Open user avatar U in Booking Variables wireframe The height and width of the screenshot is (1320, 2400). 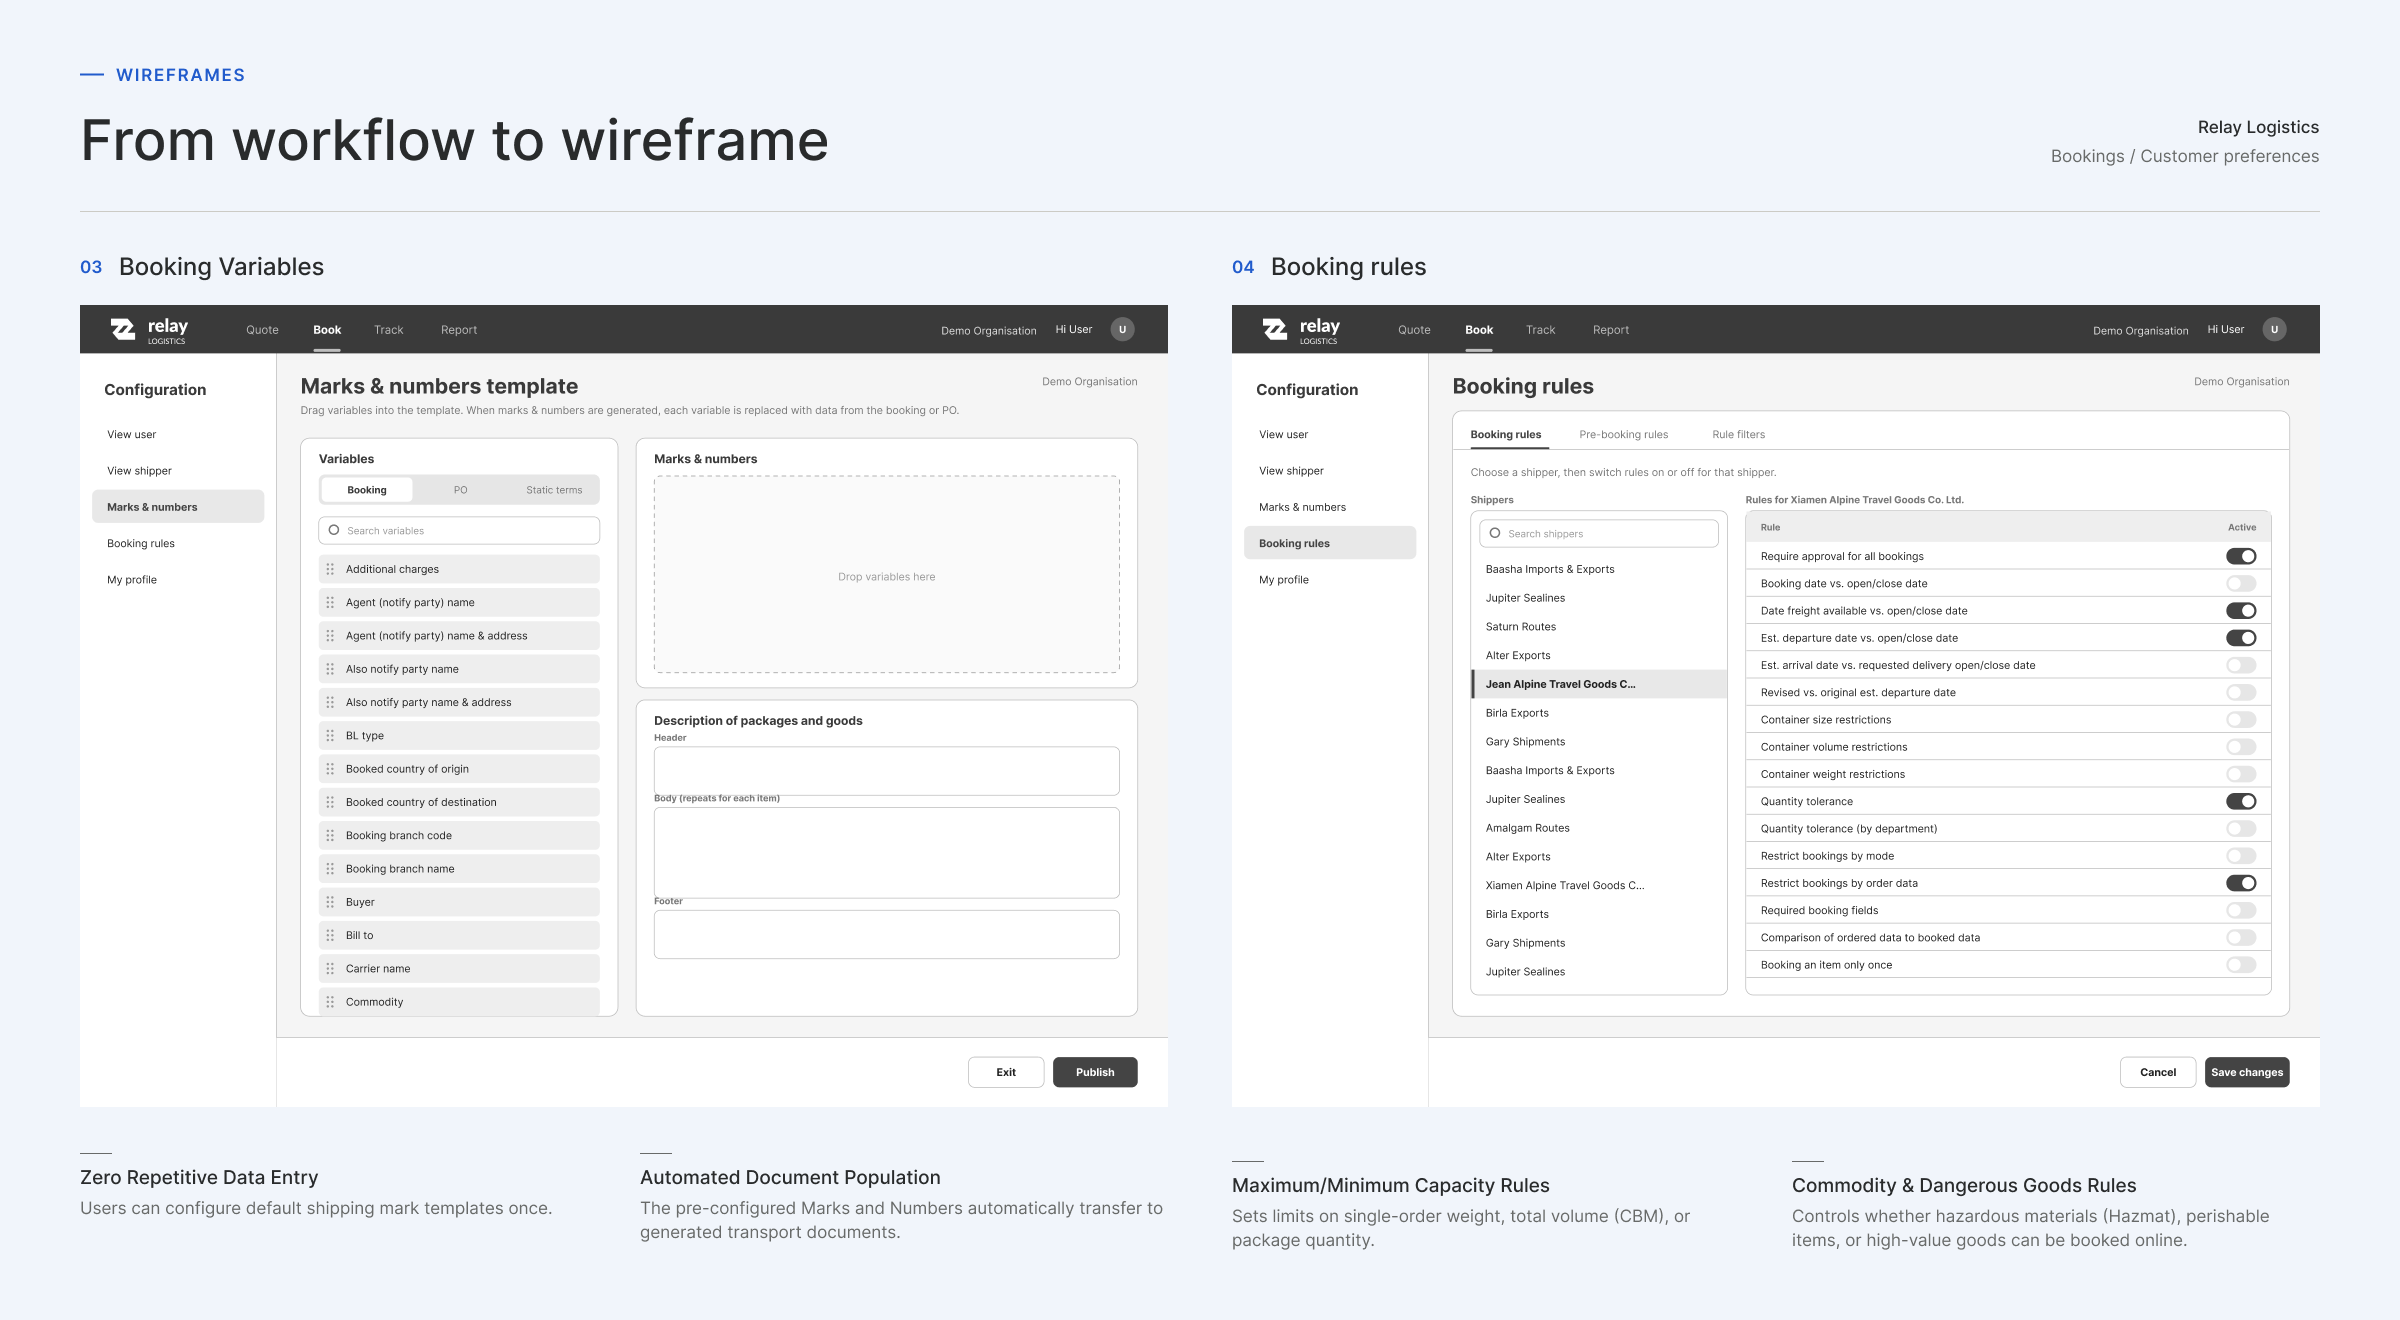pos(1122,329)
